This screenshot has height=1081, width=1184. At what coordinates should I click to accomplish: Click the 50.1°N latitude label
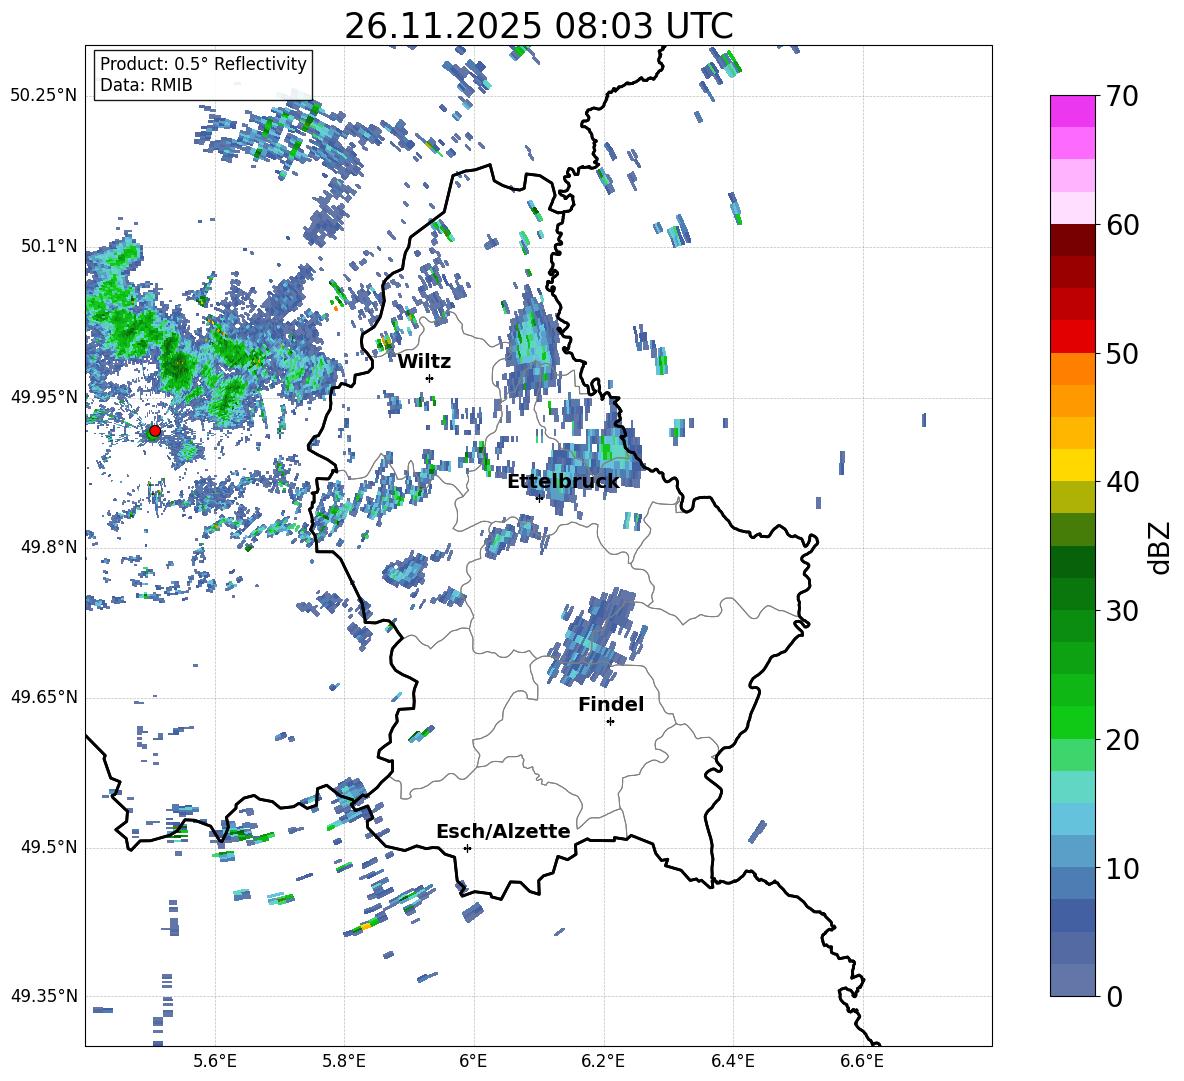(49, 246)
